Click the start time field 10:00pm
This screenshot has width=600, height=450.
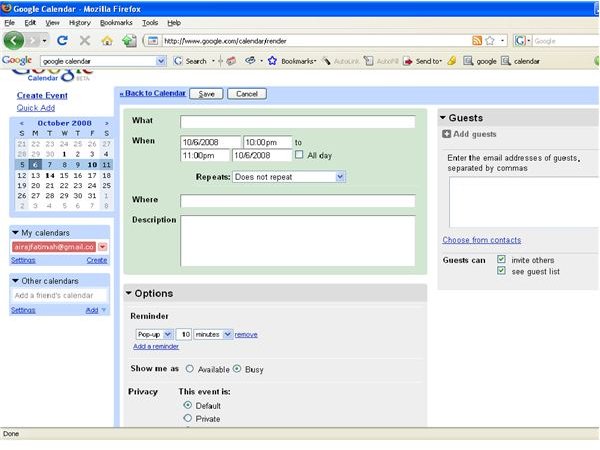267,142
